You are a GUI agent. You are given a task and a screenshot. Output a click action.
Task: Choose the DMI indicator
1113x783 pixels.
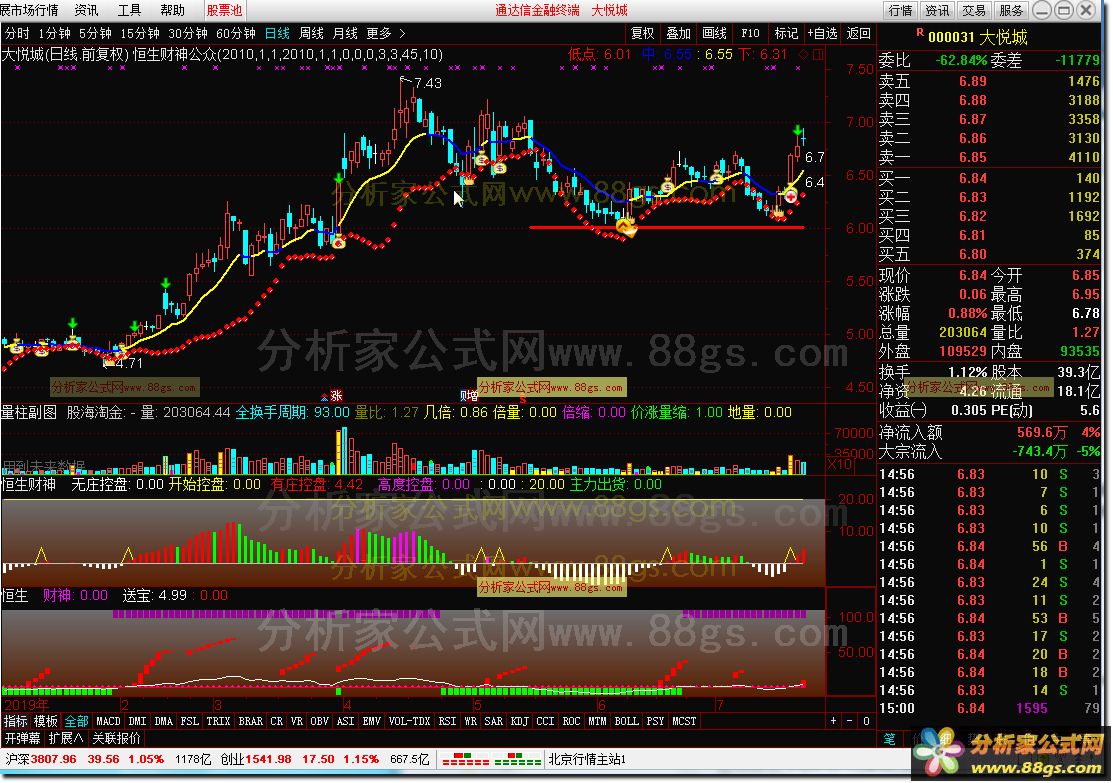click(137, 721)
